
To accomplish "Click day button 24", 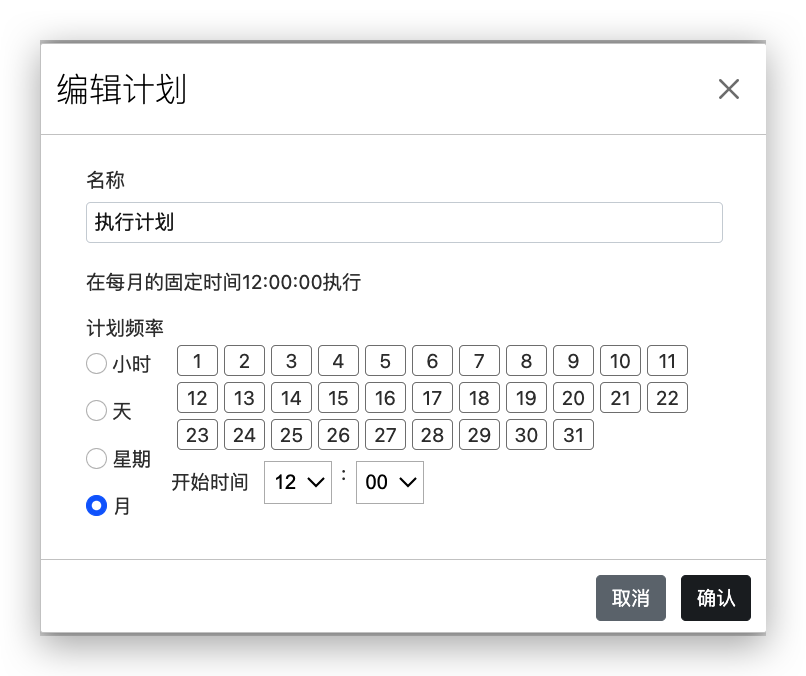I will (244, 435).
